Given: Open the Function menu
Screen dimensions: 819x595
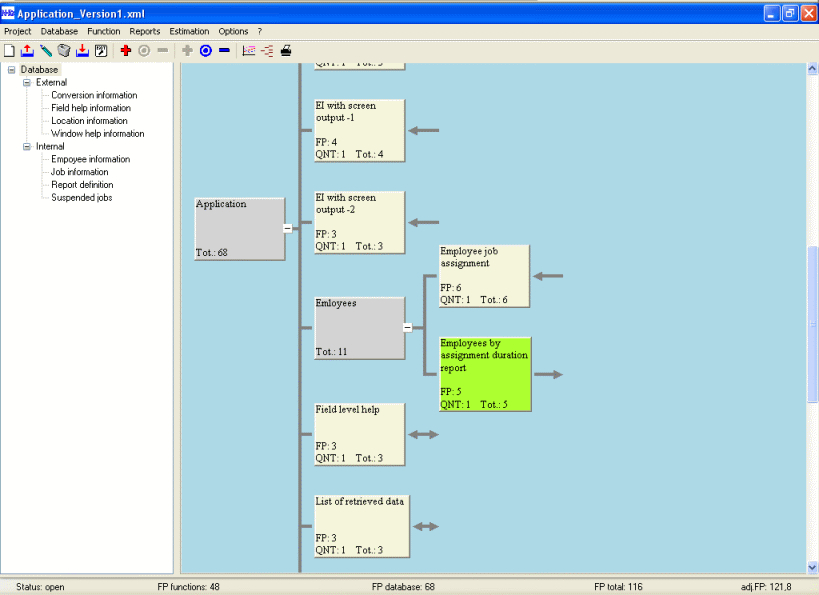Looking at the screenshot, I should (x=103, y=31).
